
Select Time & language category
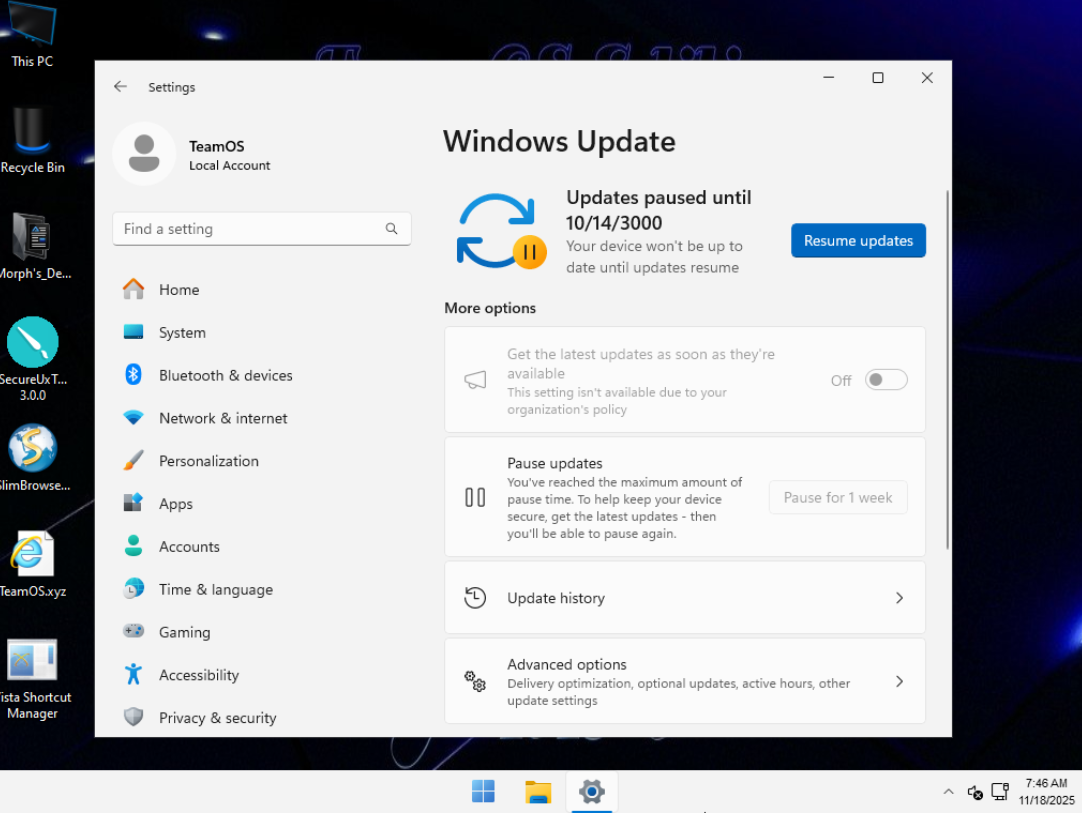(215, 590)
